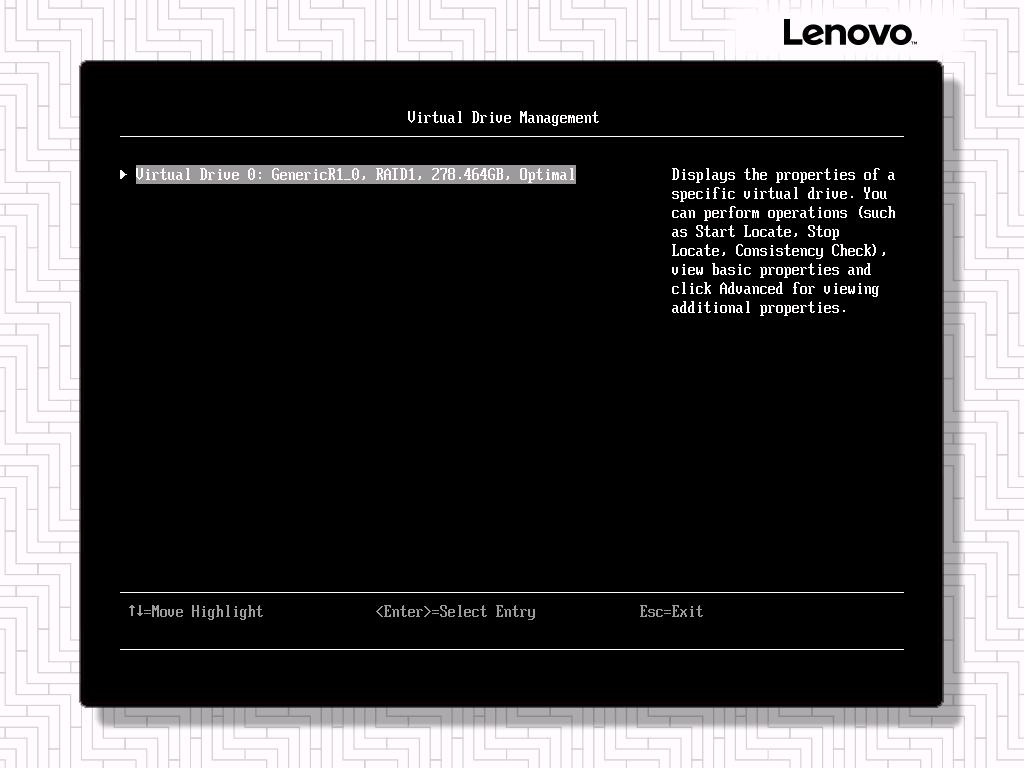Click the Virtual Drive Management title

(503, 118)
